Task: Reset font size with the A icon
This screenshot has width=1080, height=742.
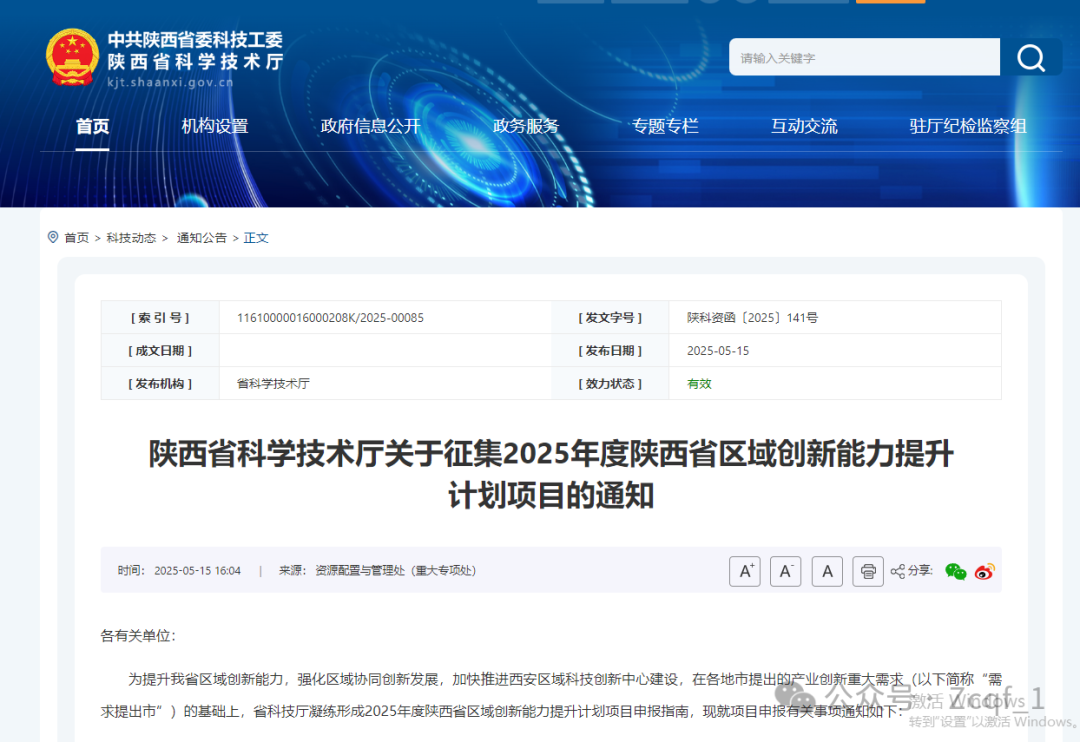Action: click(x=826, y=571)
